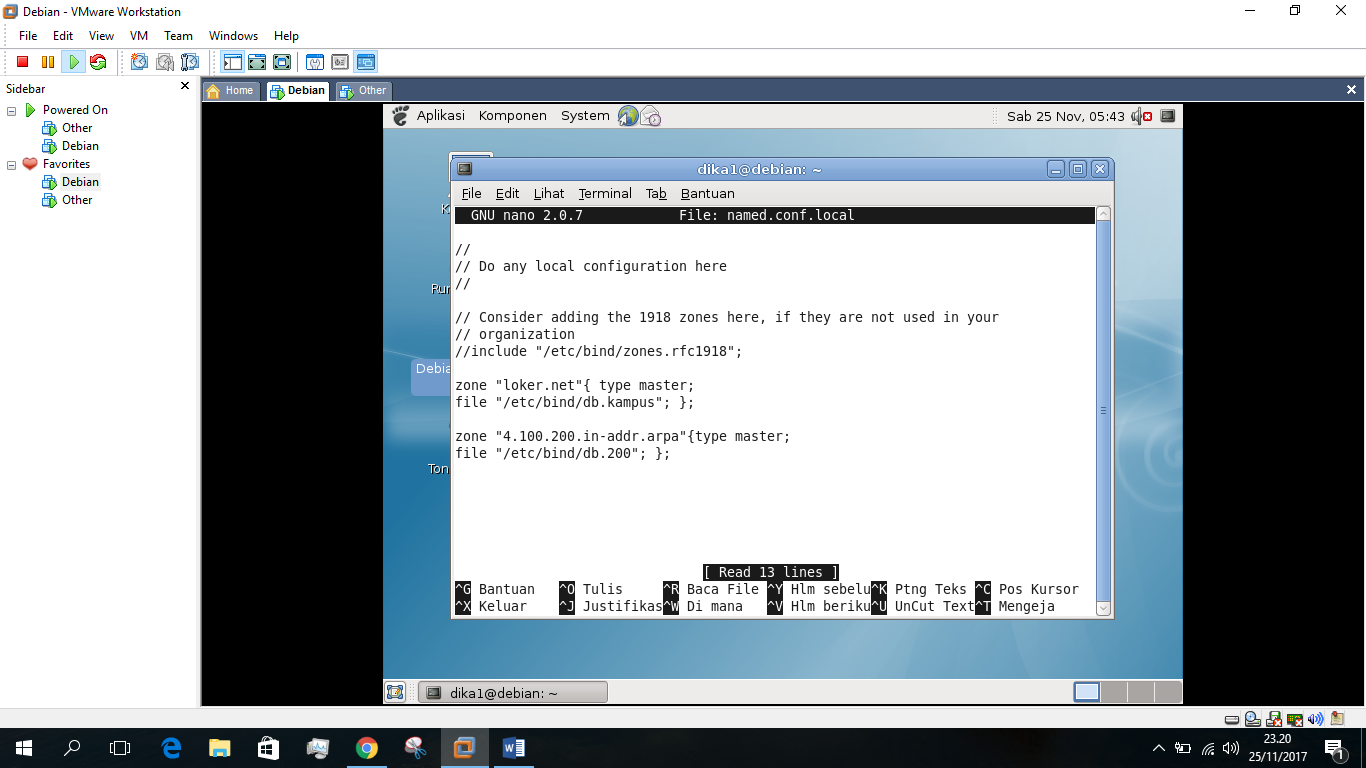Open virtual machine settings via wrench icon

[x=314, y=61]
